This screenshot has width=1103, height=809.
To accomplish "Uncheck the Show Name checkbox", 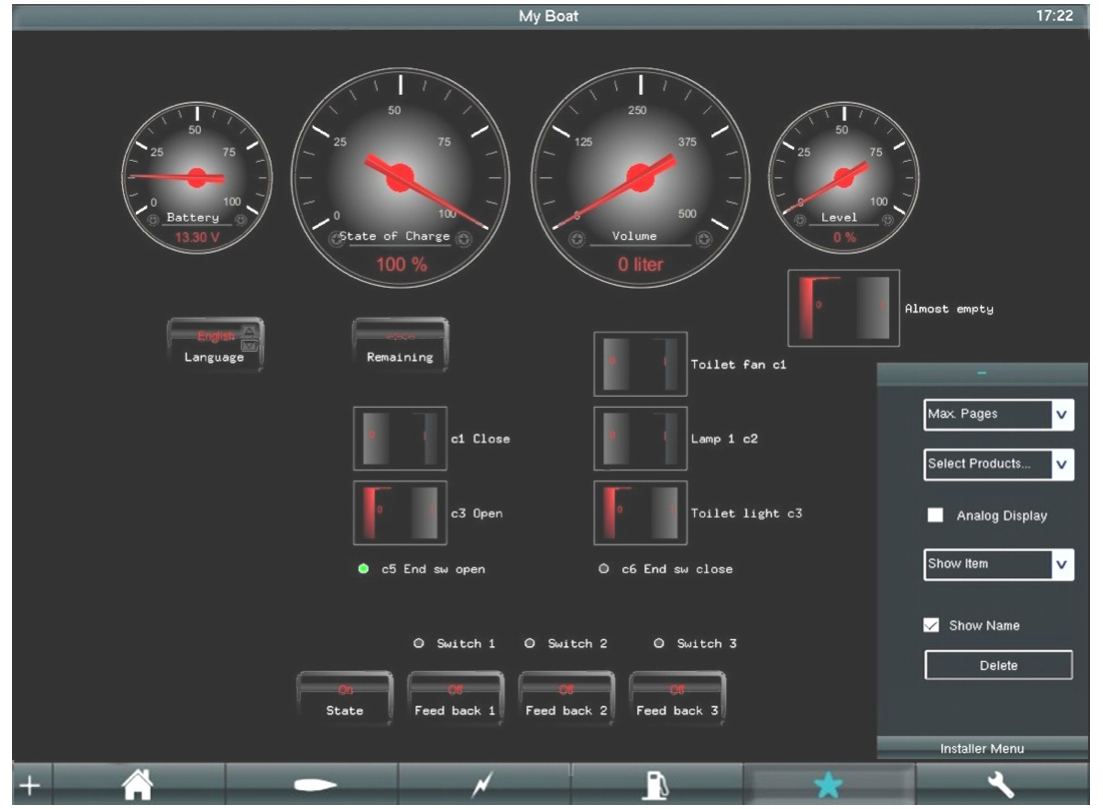I will (x=931, y=625).
